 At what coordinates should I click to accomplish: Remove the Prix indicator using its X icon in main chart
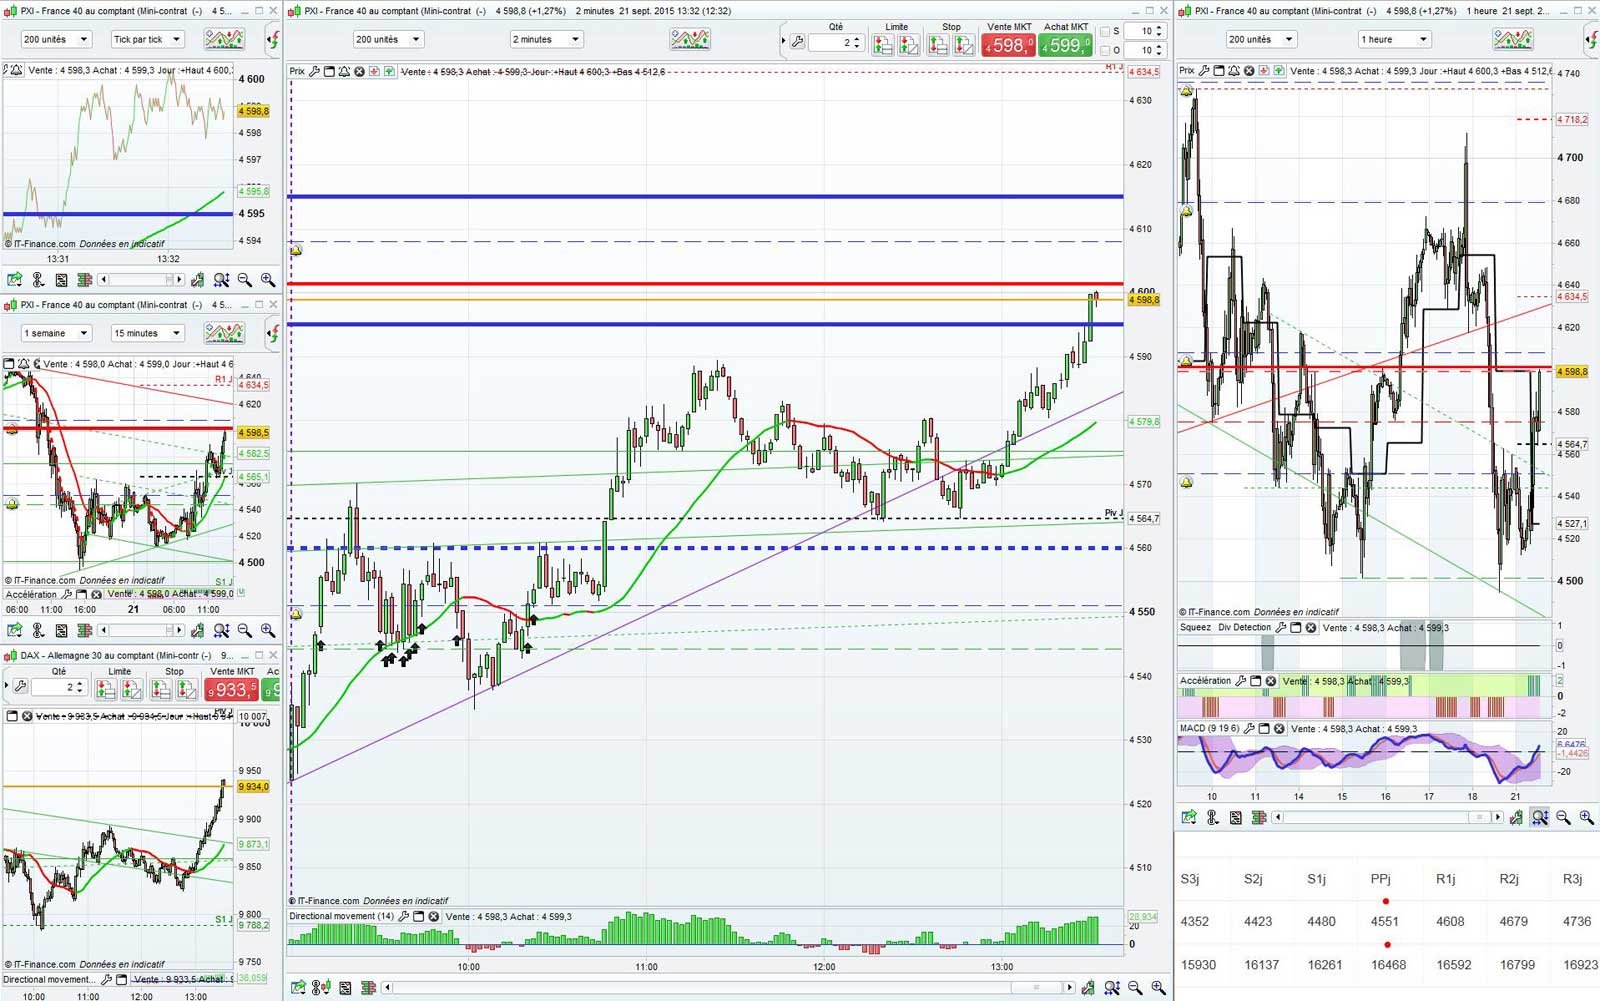click(359, 72)
